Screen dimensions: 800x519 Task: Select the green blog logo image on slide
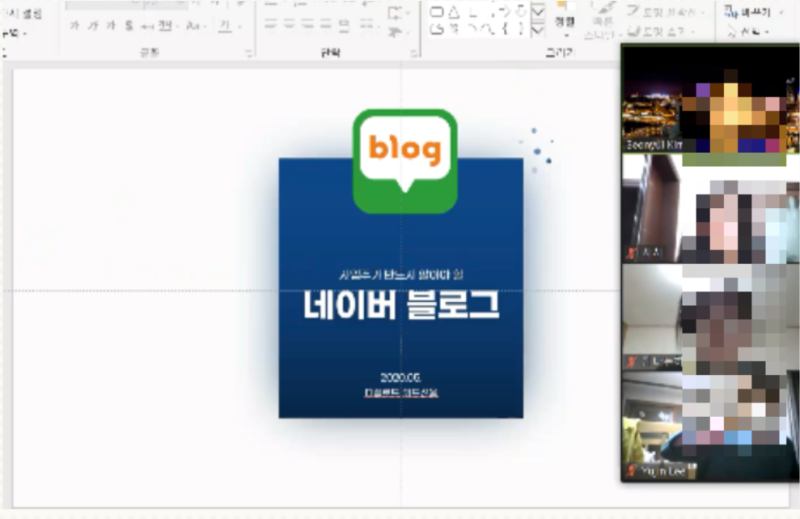405,161
